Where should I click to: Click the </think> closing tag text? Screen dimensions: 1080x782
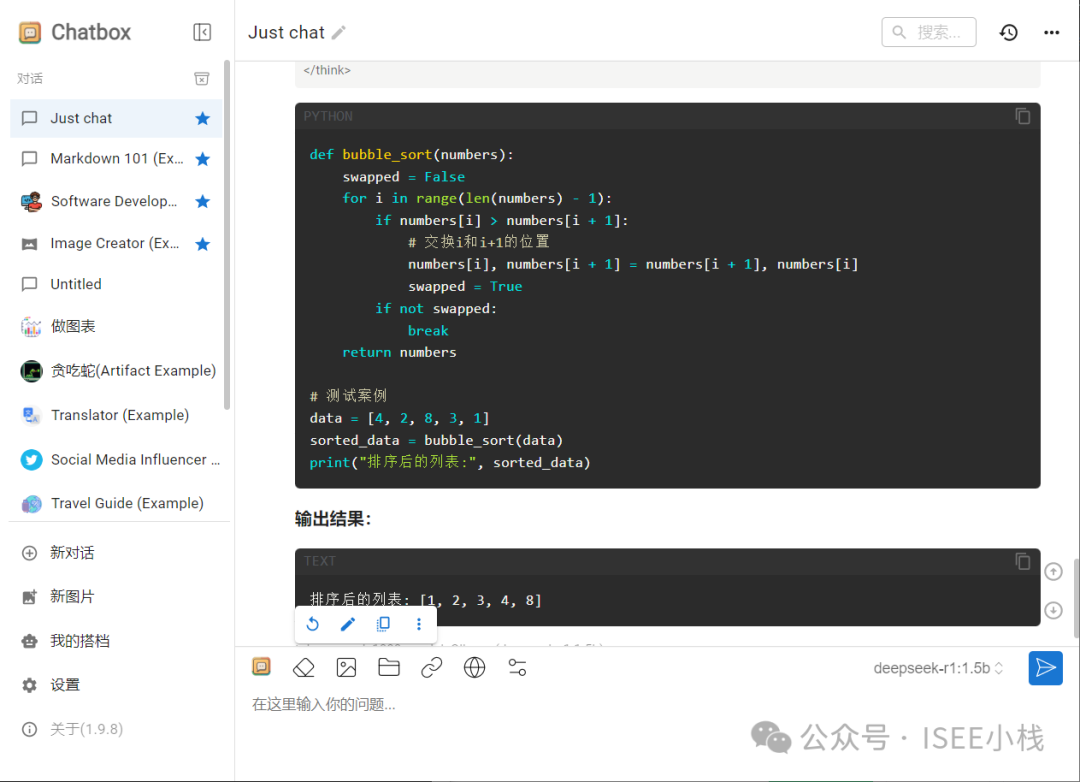[327, 70]
